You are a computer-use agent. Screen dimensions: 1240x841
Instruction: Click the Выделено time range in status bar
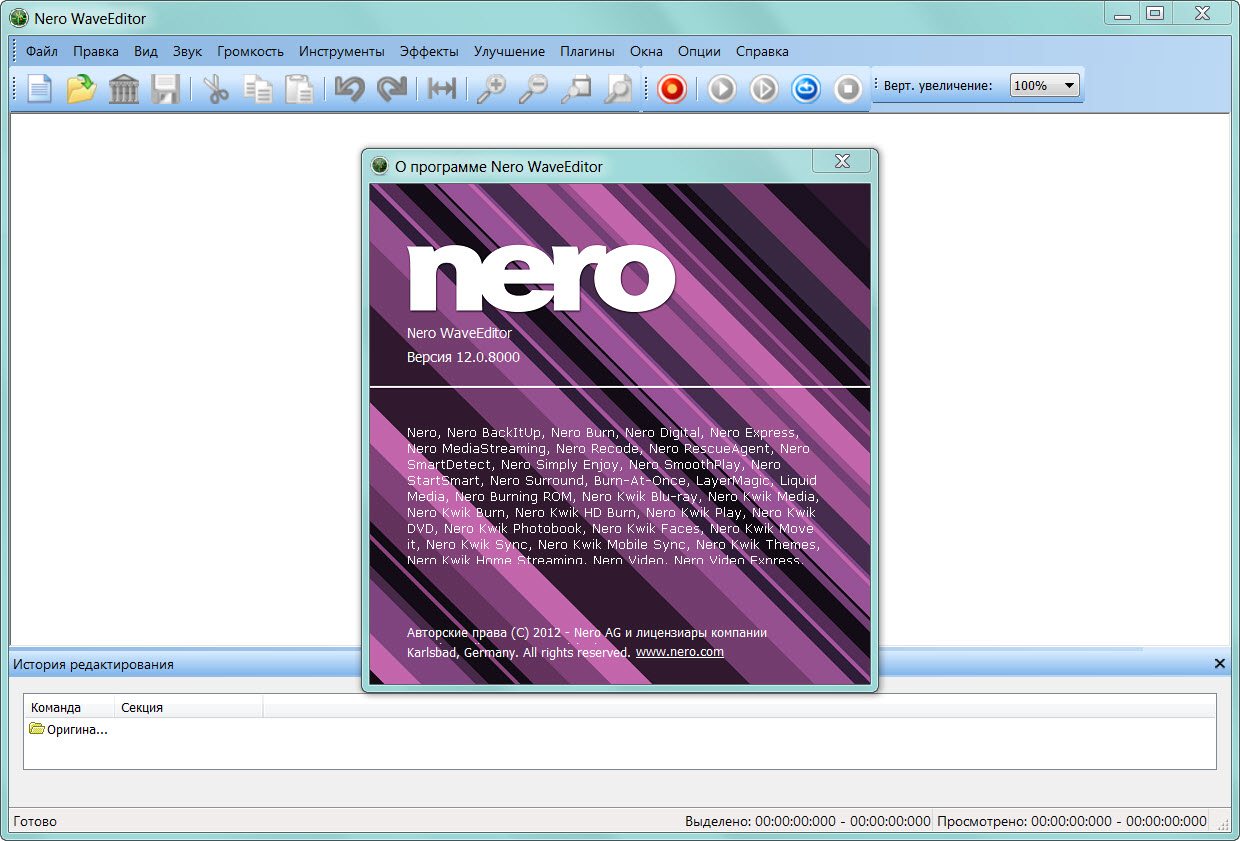(808, 821)
